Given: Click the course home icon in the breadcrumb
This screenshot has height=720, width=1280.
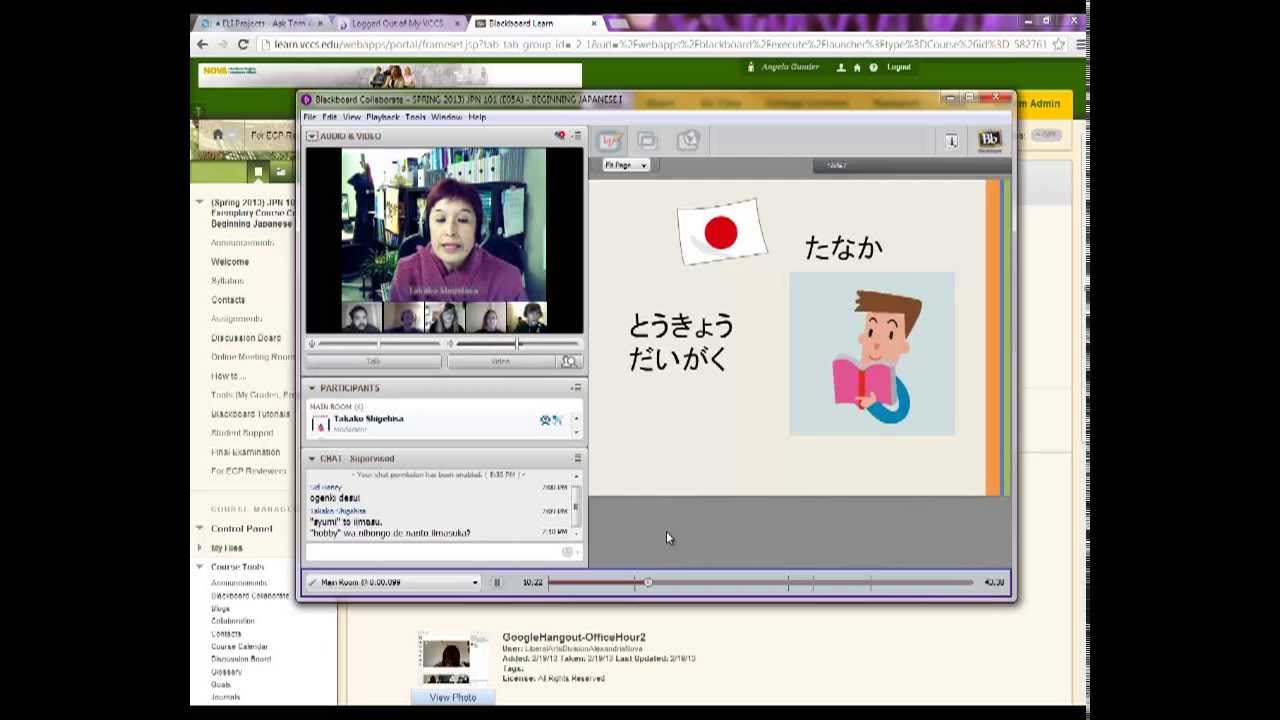Looking at the screenshot, I should click(x=218, y=135).
